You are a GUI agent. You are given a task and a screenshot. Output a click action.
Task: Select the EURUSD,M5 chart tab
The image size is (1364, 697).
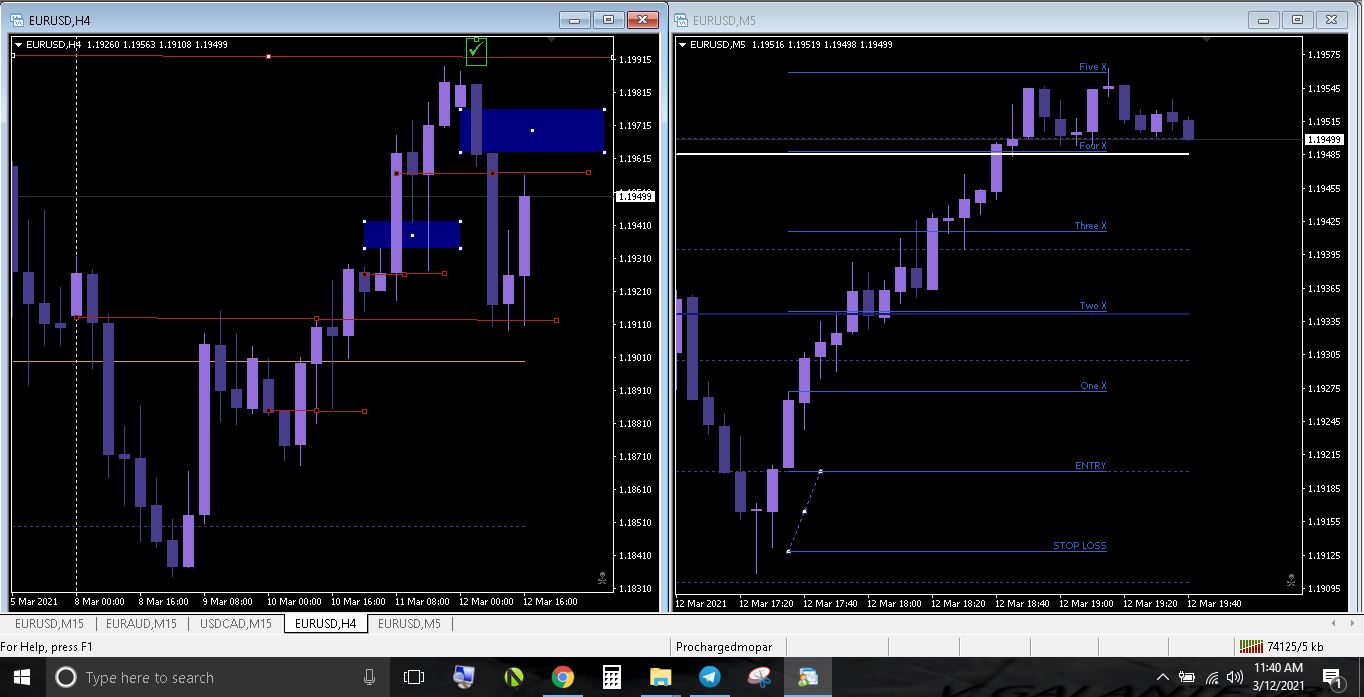(410, 624)
